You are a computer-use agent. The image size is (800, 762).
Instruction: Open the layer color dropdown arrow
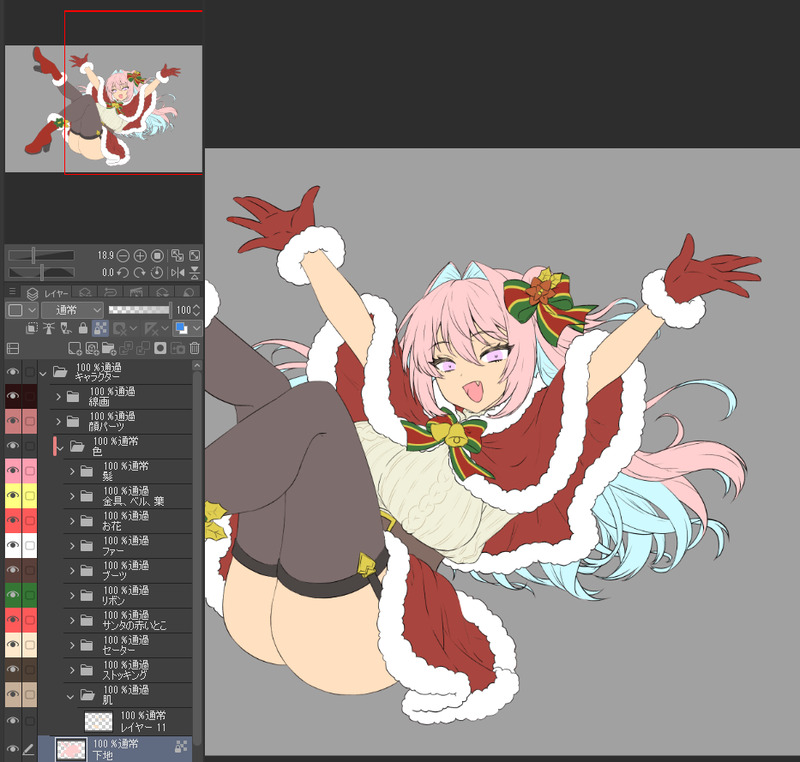(196, 328)
